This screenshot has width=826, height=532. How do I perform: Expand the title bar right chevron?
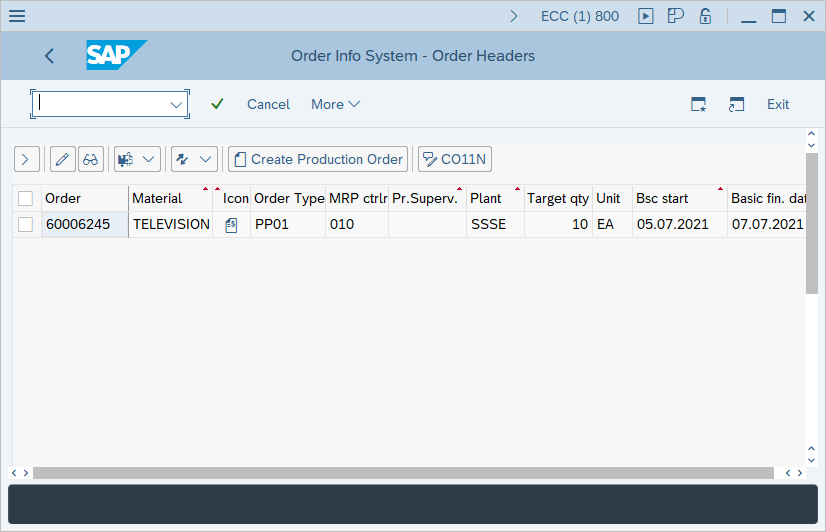514,16
